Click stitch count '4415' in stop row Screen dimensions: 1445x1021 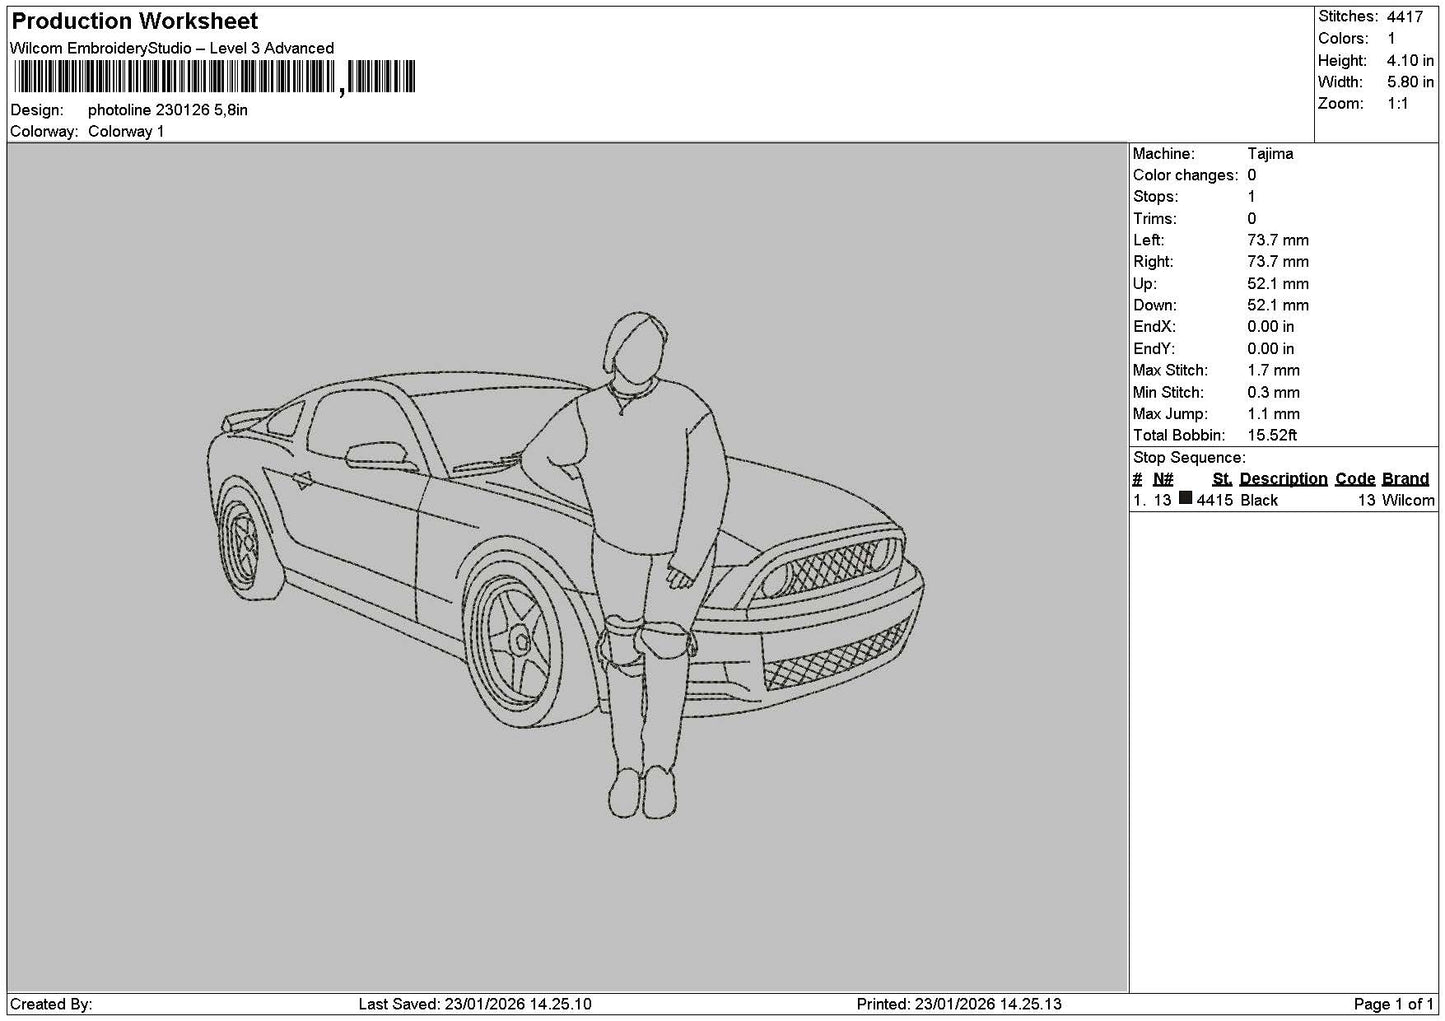tap(1214, 501)
